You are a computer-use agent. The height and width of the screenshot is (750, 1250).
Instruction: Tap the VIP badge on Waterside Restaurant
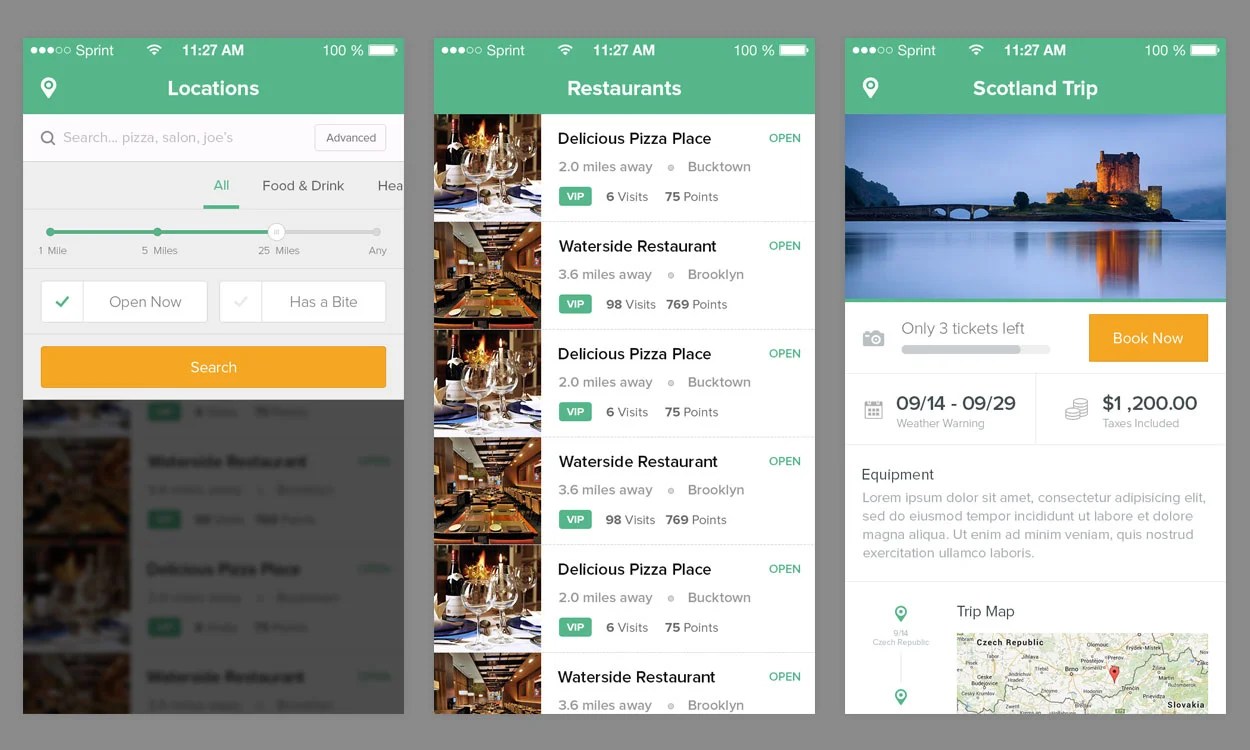coord(575,304)
